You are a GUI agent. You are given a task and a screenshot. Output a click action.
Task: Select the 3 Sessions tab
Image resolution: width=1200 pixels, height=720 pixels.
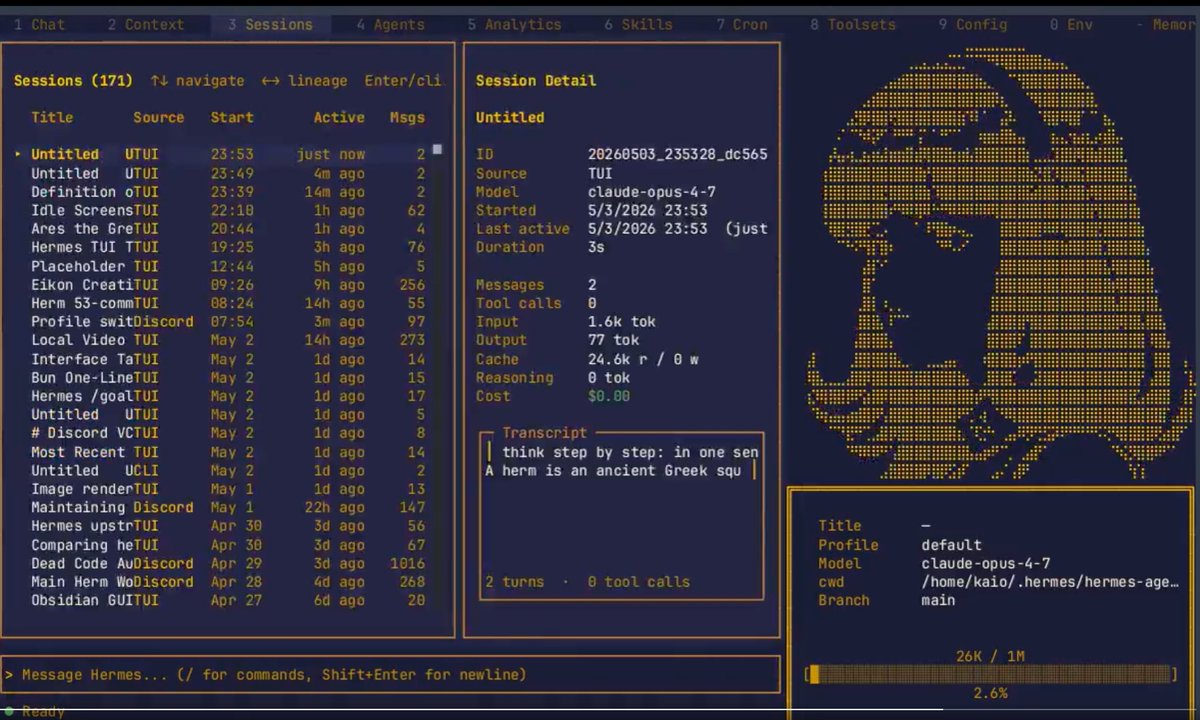click(x=270, y=24)
